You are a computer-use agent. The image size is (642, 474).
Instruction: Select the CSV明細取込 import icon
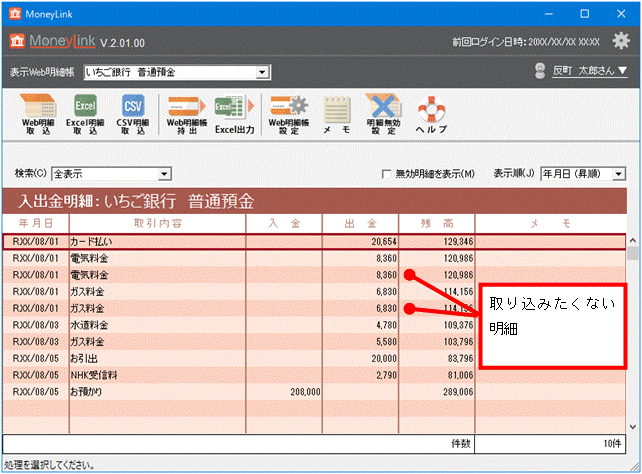(133, 114)
